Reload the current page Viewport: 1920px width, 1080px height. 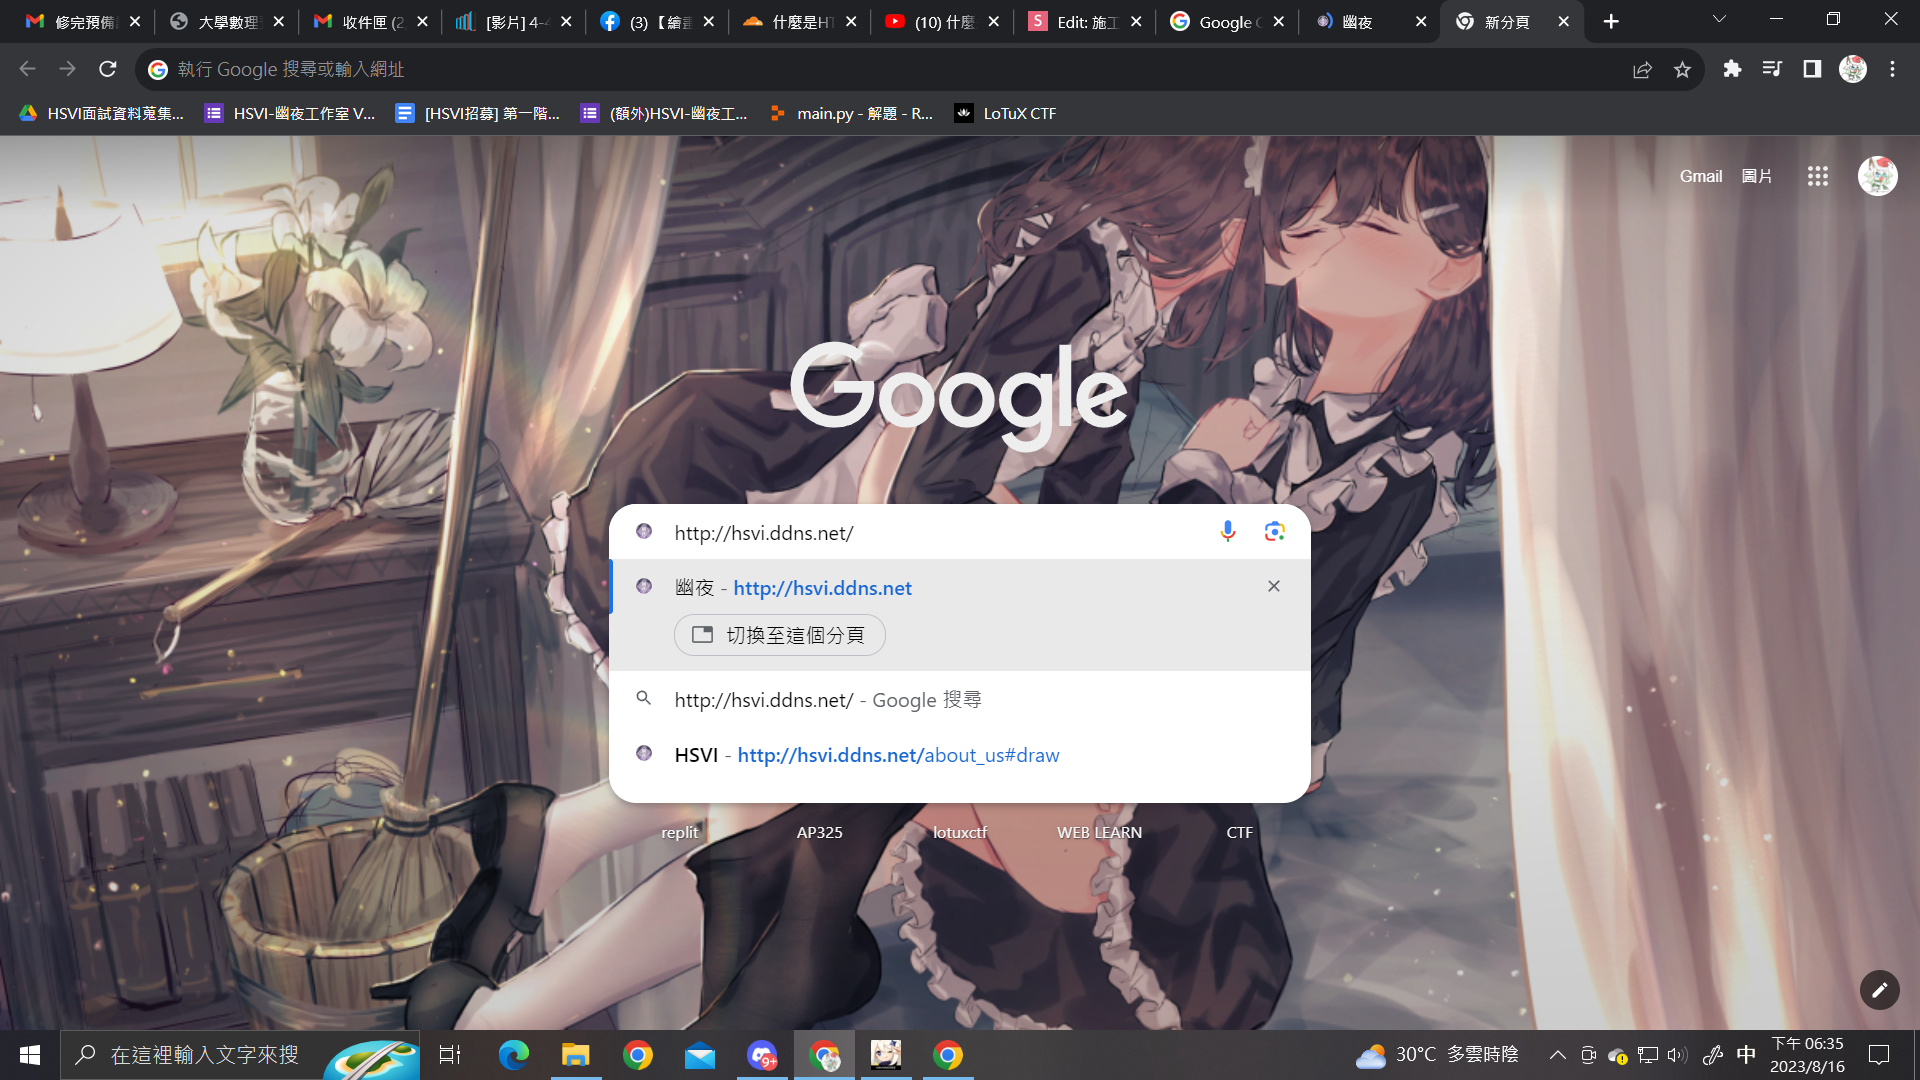pyautogui.click(x=108, y=69)
